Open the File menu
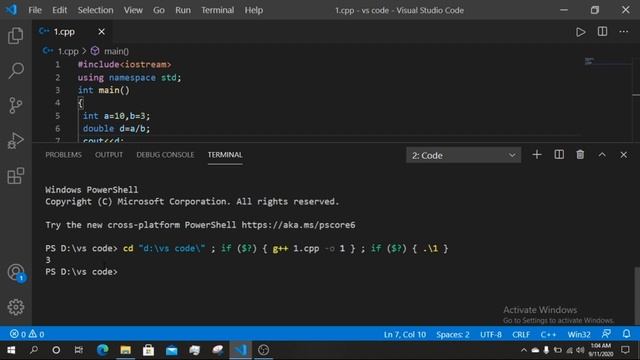 [x=35, y=10]
